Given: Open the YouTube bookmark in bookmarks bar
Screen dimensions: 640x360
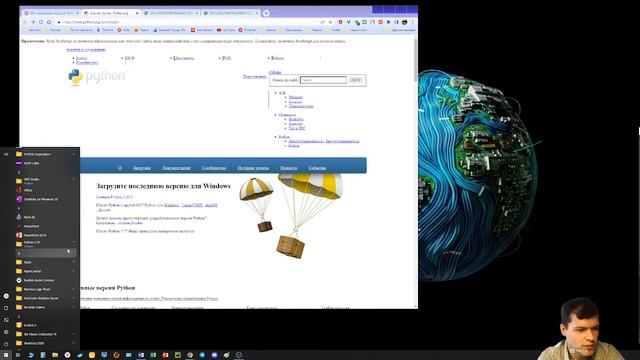Looking at the screenshot, I should (226, 30).
